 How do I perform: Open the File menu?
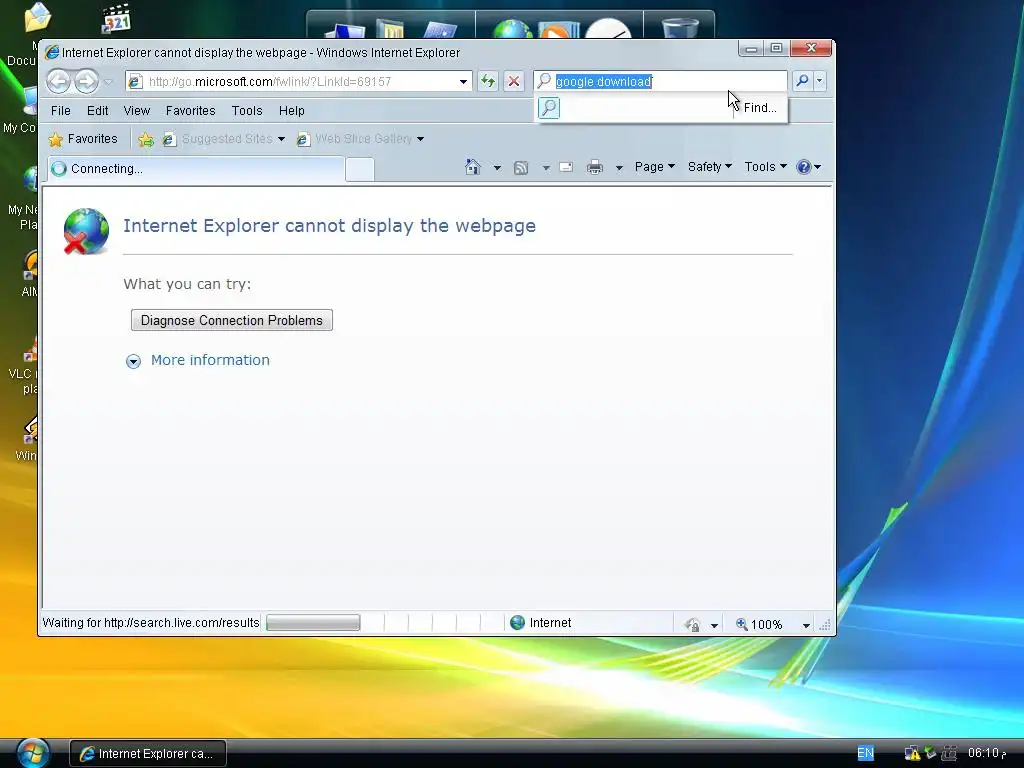click(61, 110)
